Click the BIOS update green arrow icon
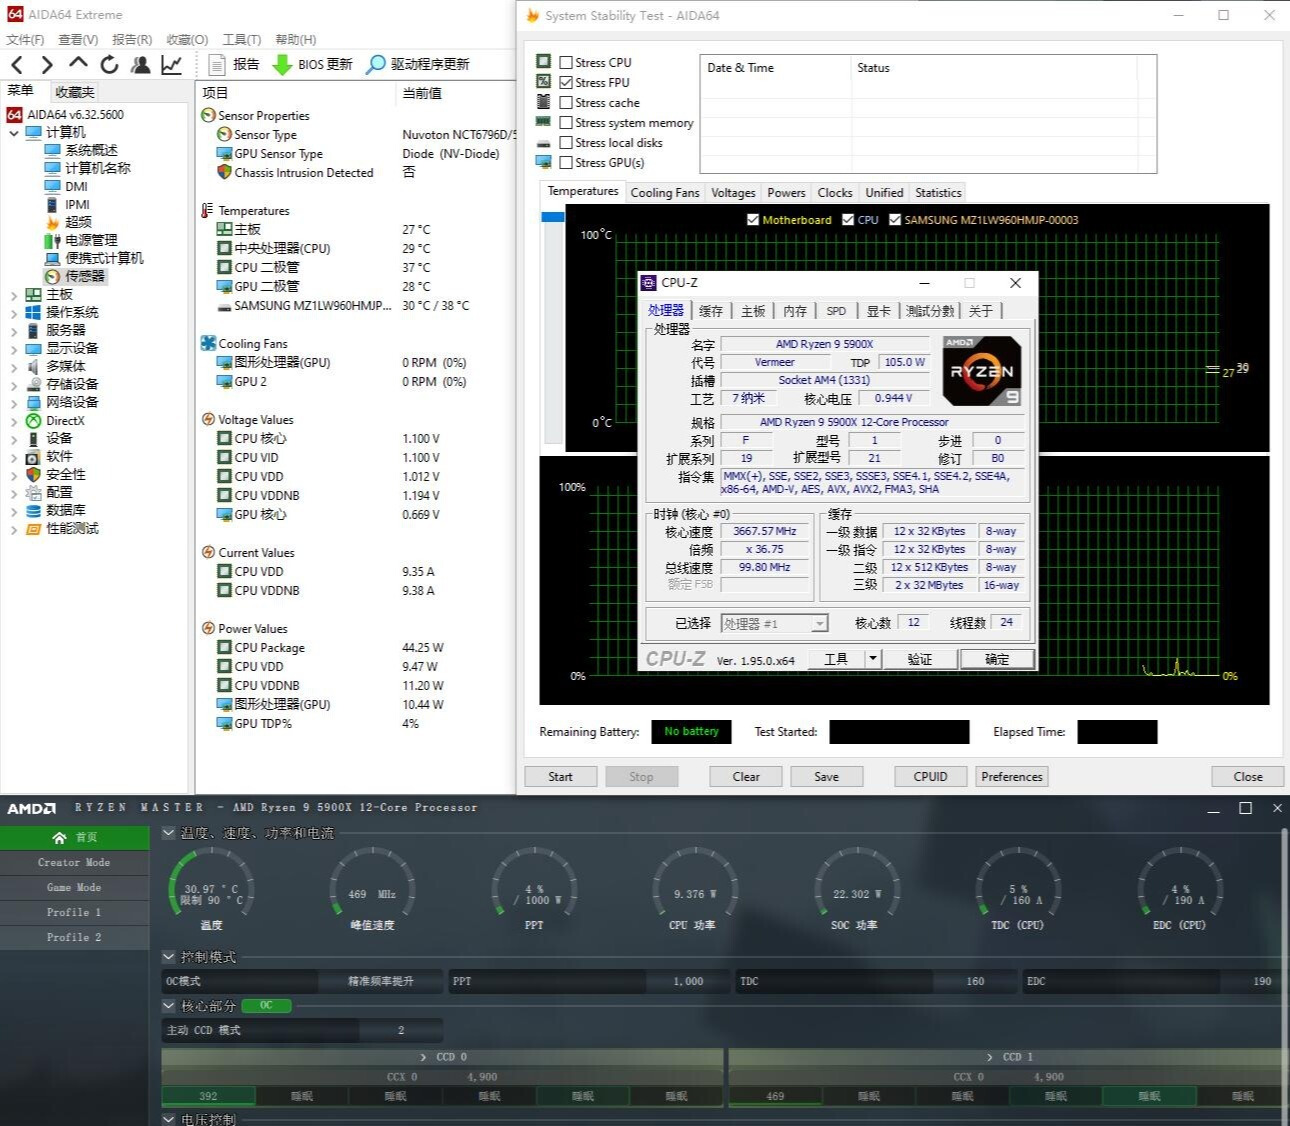The image size is (1290, 1126). (282, 65)
